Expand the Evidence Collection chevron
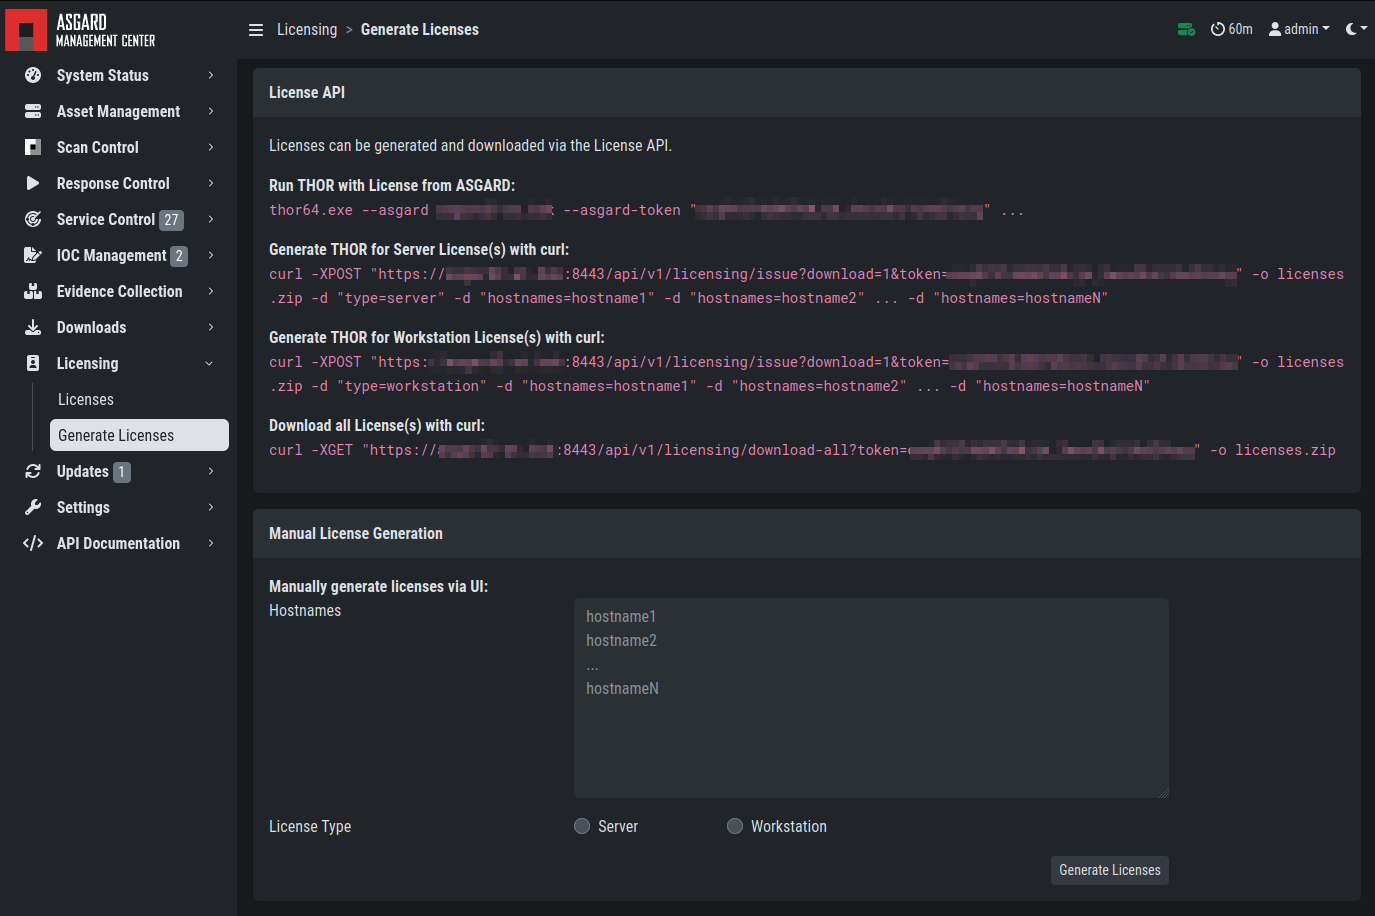Screen dimensions: 1375x916 tap(211, 291)
